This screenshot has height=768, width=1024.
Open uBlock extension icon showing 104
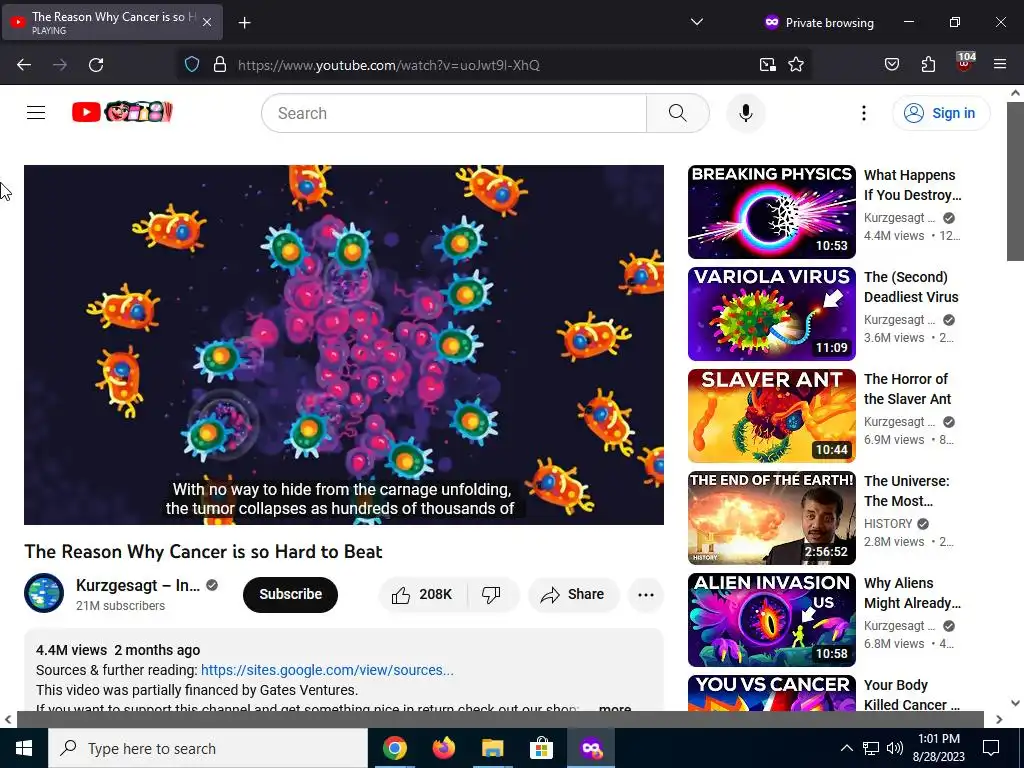965,63
